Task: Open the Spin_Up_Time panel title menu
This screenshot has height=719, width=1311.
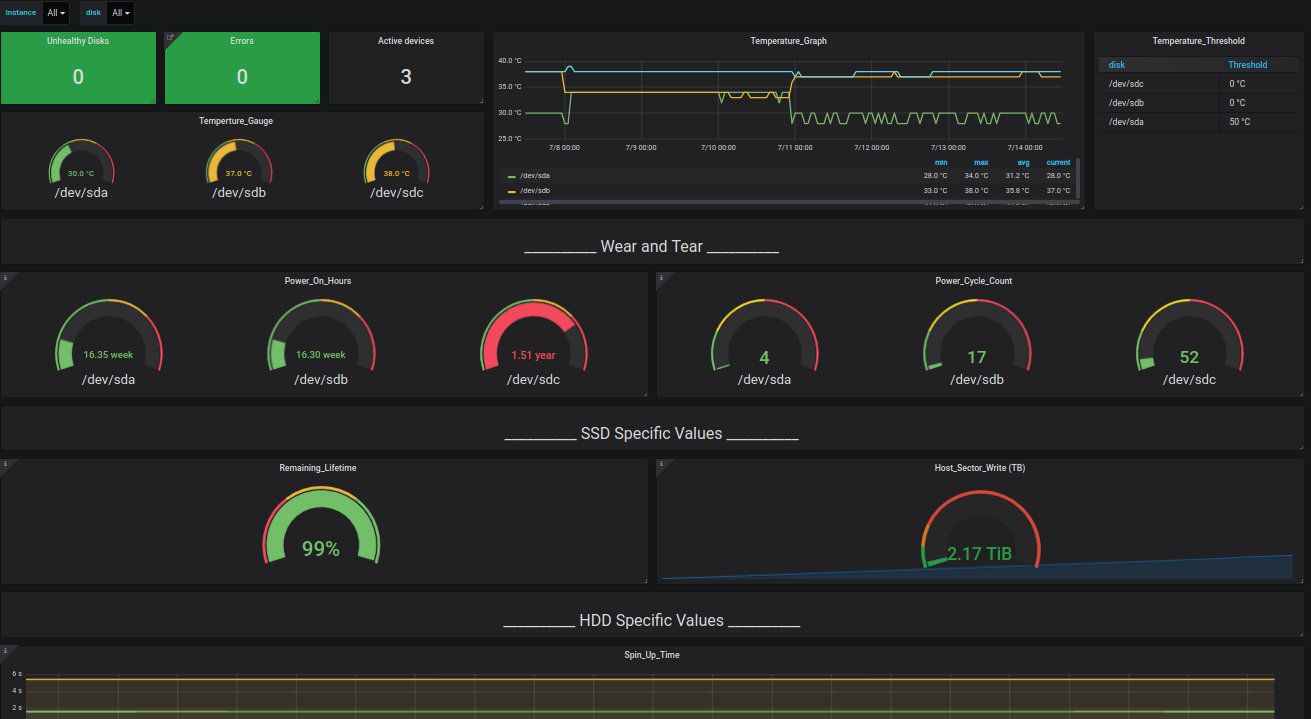Action: pyautogui.click(x=652, y=655)
